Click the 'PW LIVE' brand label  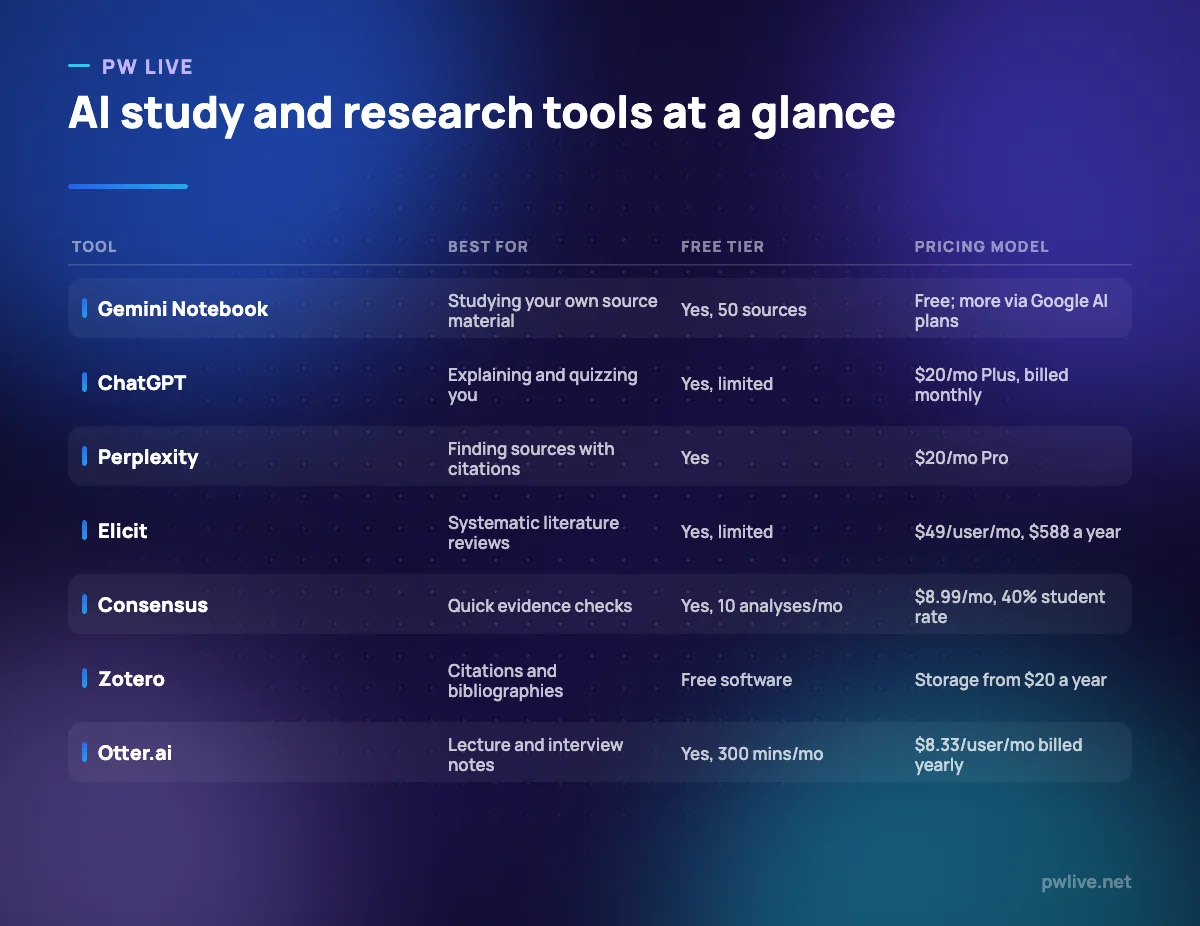147,67
